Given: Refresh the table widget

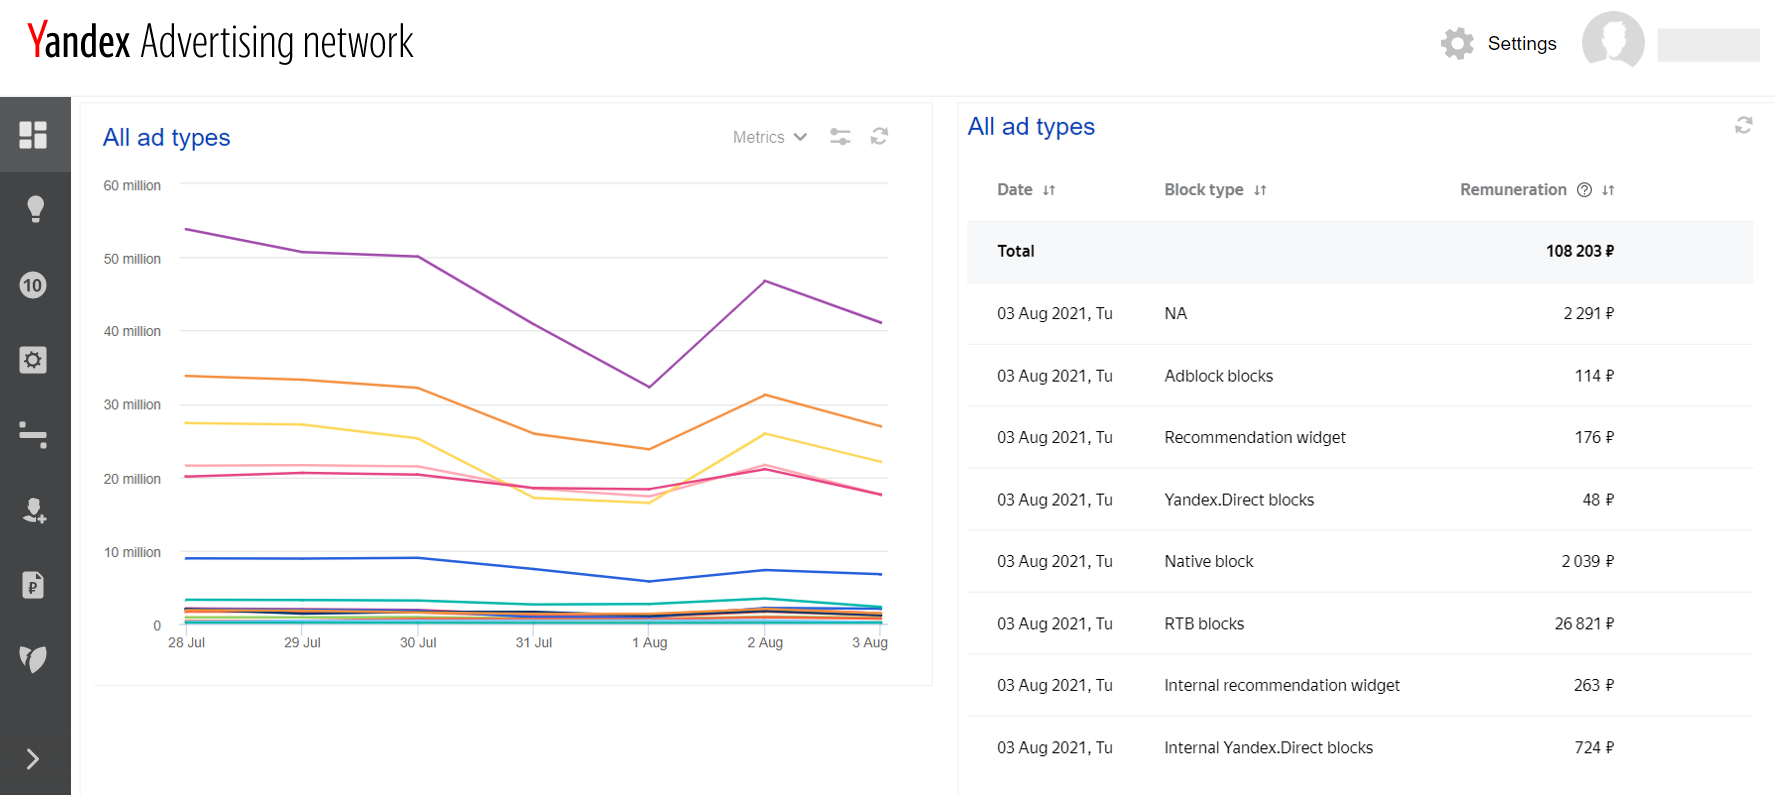Looking at the screenshot, I should click(1743, 125).
